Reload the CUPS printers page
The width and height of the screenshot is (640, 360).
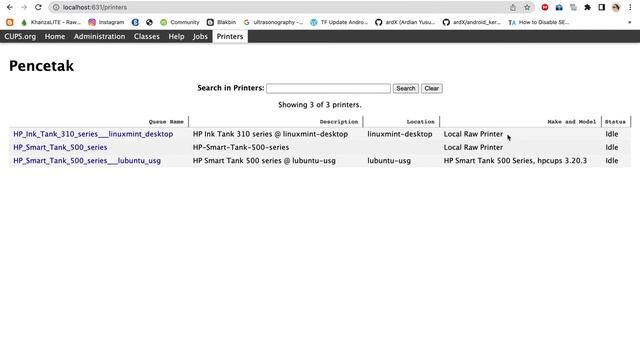(38, 7)
